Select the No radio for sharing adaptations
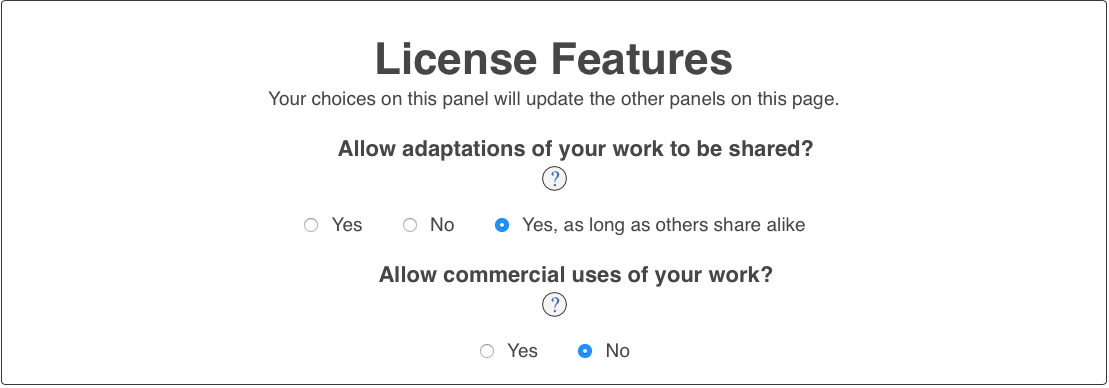The image size is (1109, 388). pyautogui.click(x=410, y=225)
